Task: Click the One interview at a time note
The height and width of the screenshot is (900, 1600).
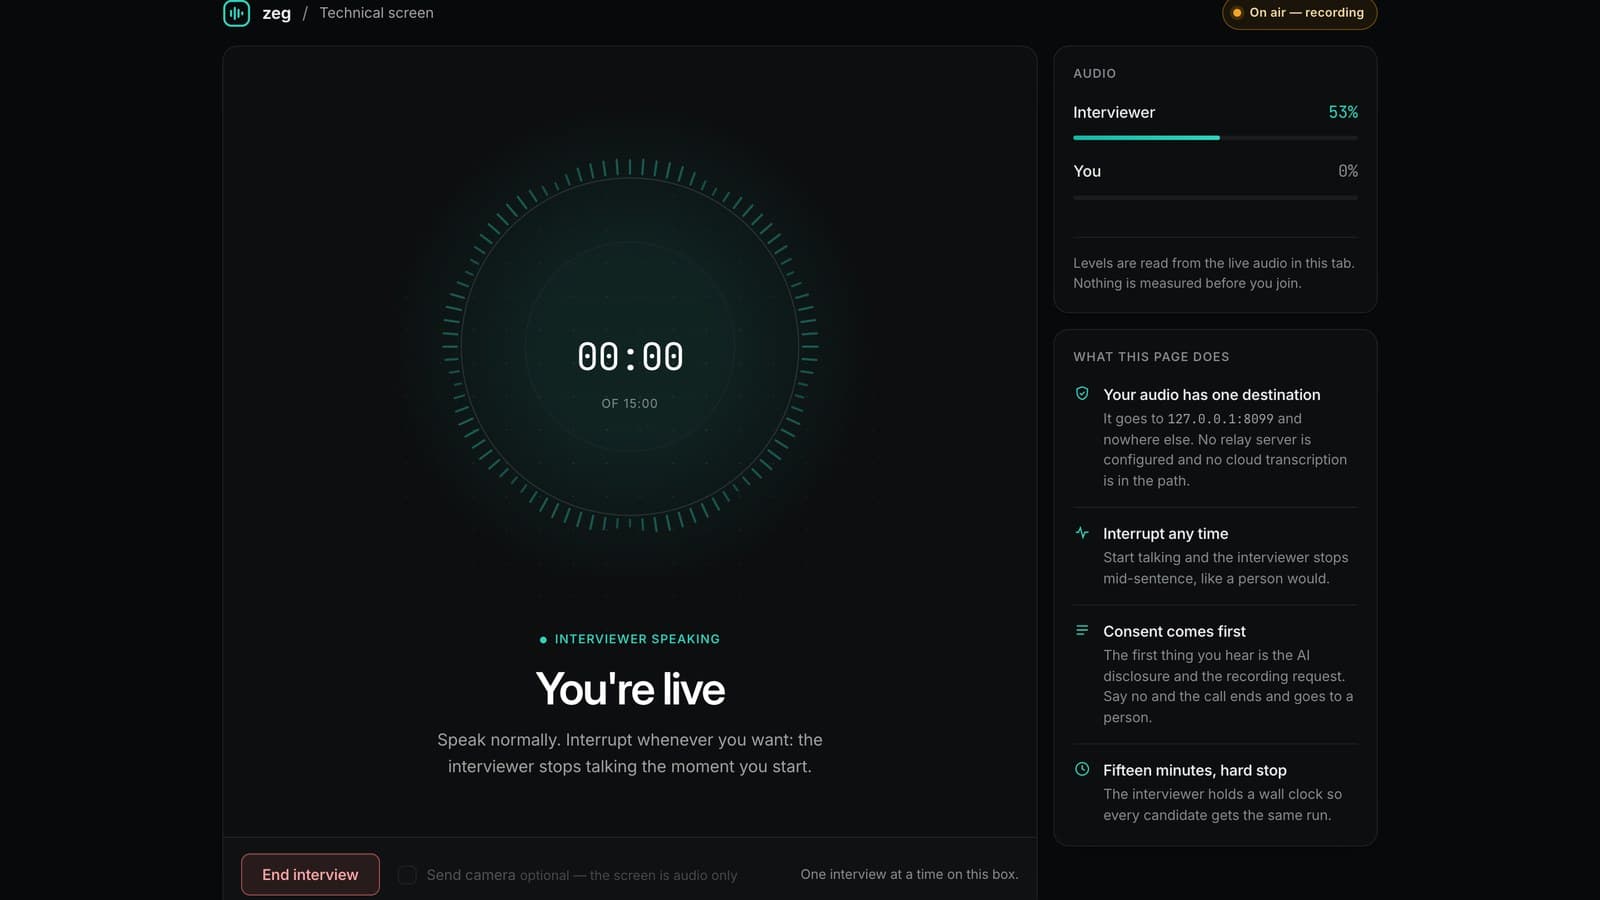Action: [909, 875]
